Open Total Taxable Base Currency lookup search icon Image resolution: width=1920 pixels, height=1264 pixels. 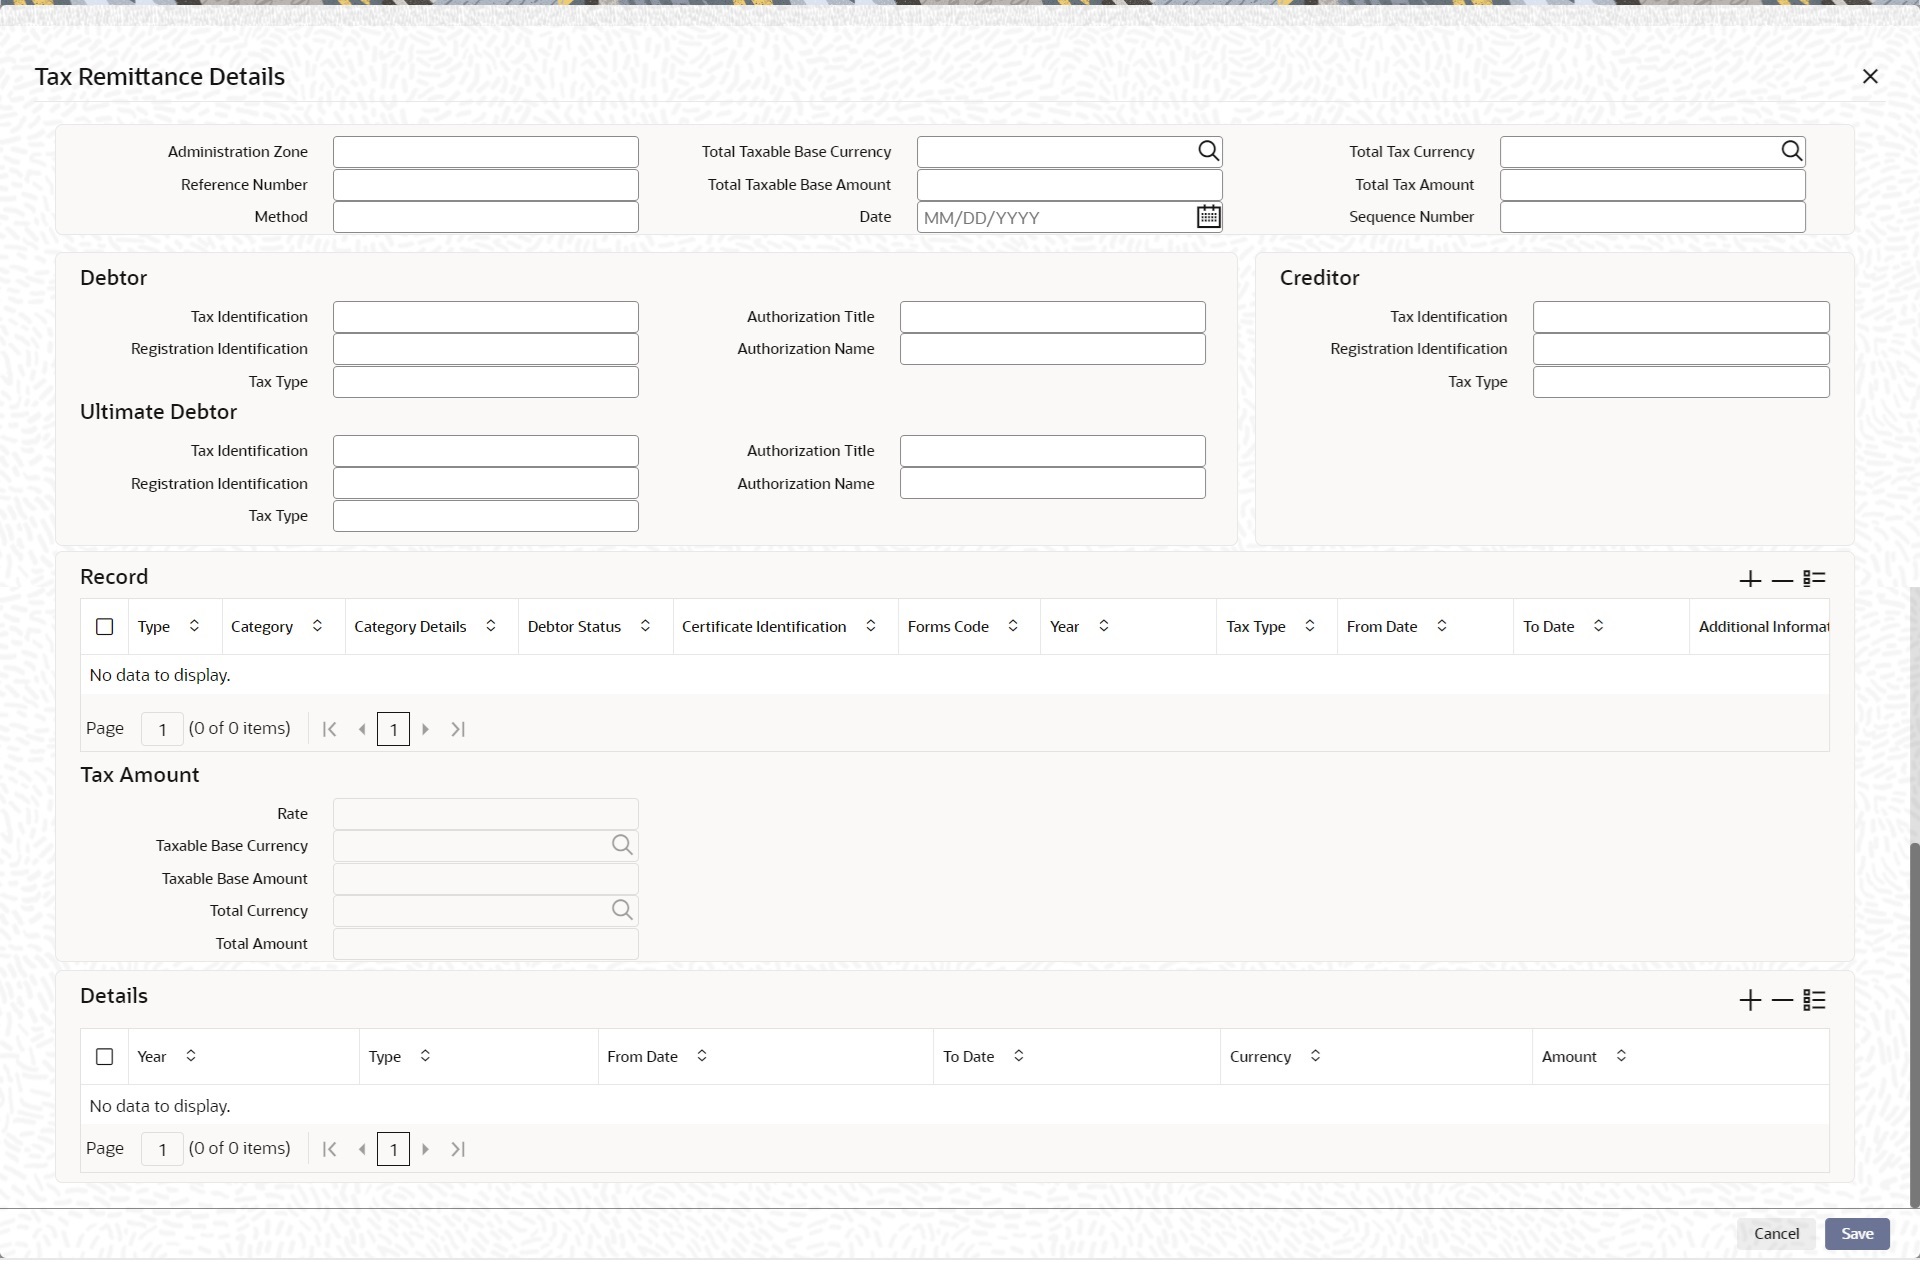click(x=1208, y=151)
